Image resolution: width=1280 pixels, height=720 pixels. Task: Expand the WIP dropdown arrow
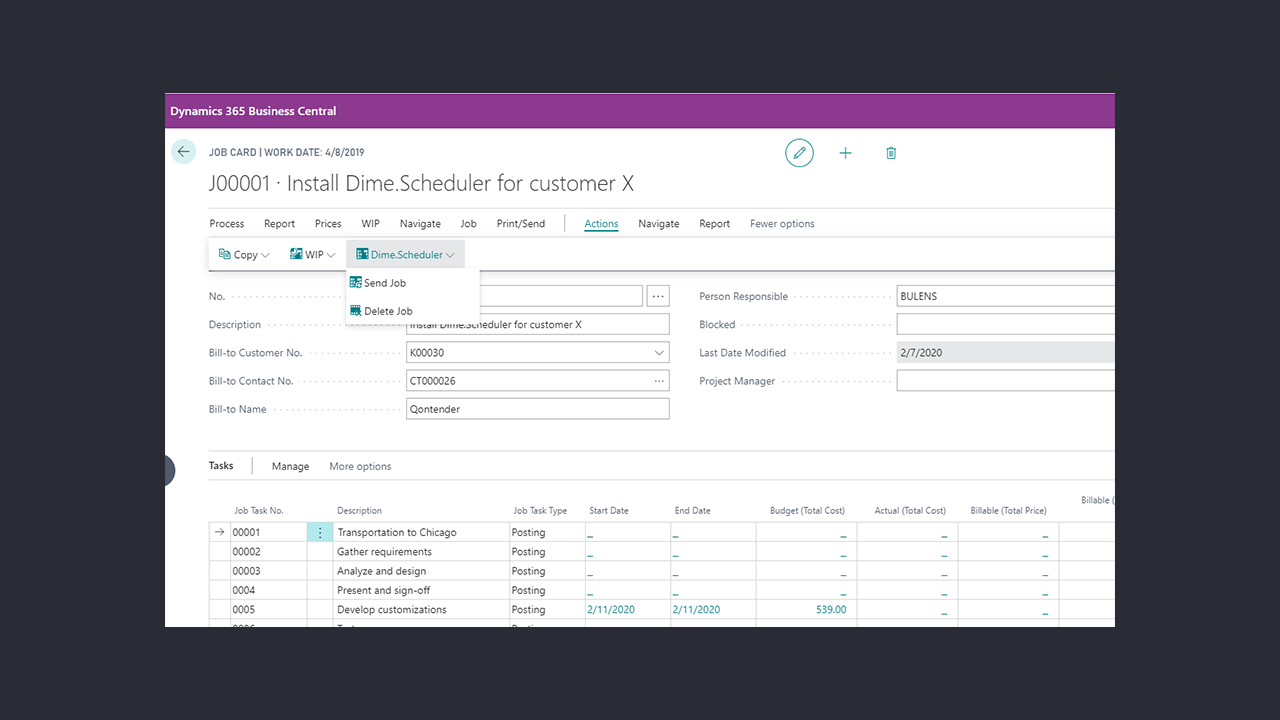(331, 255)
